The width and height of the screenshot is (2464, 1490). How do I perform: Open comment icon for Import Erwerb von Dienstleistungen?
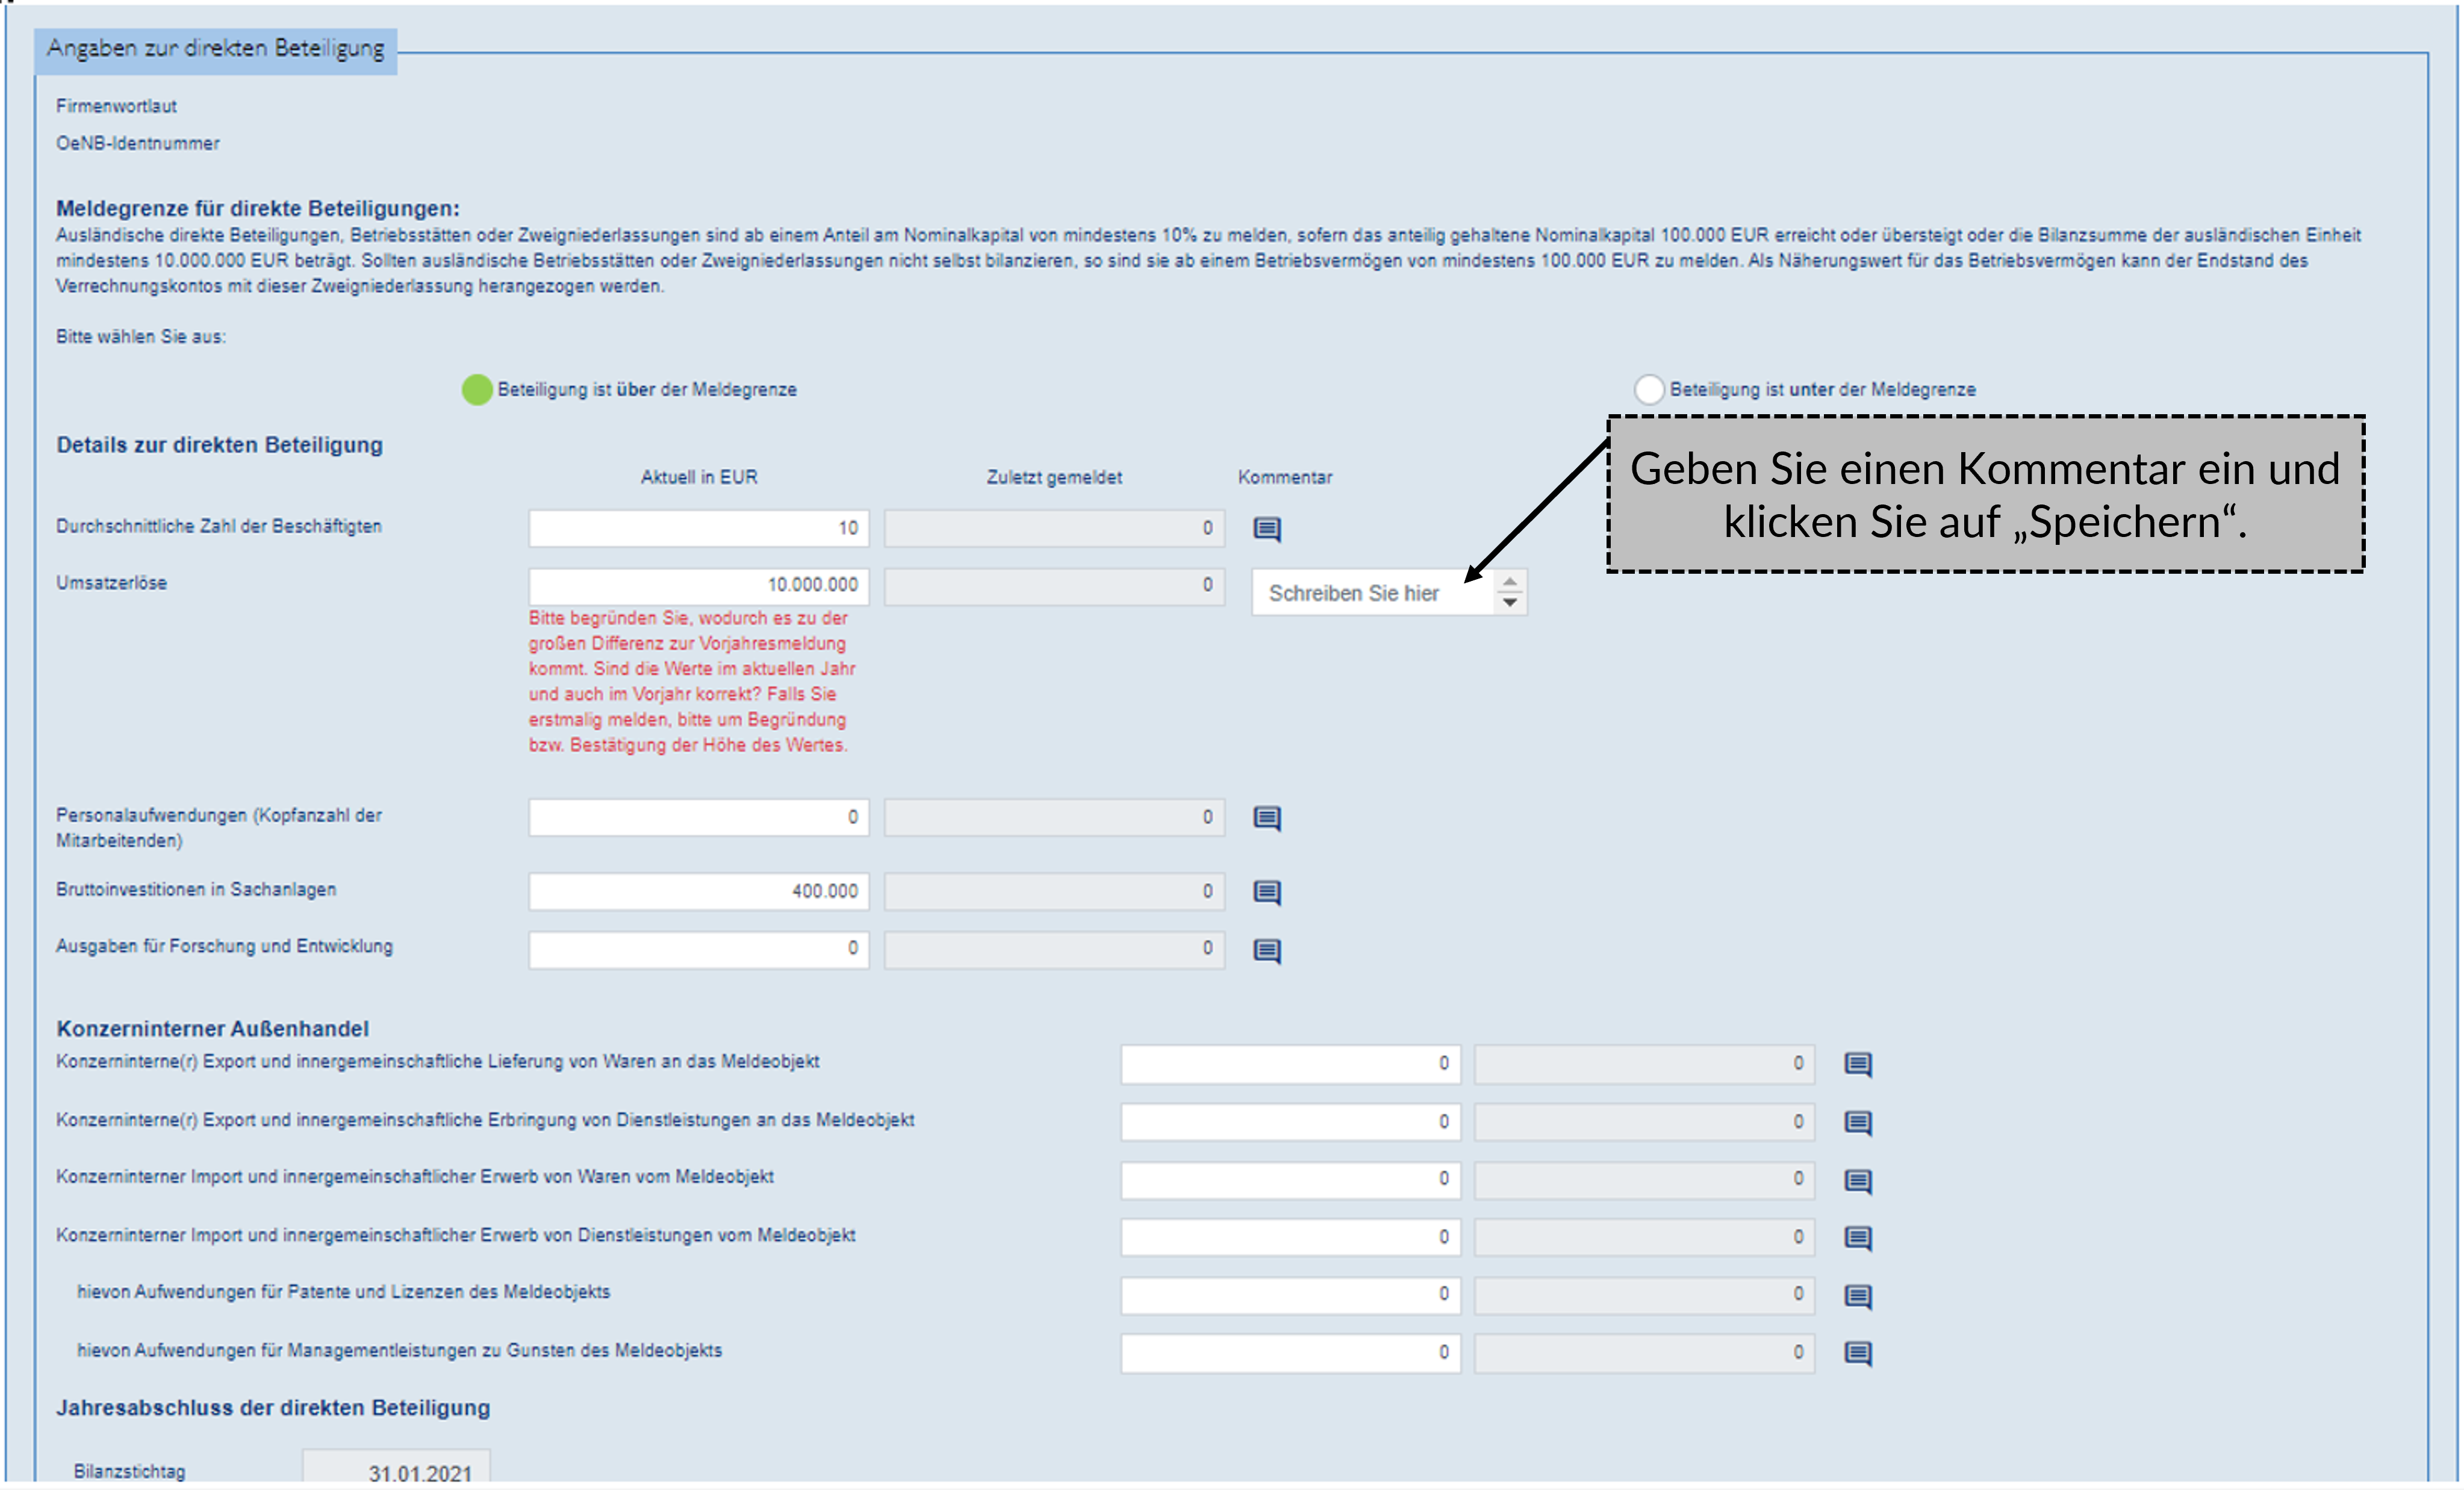click(x=1858, y=1238)
